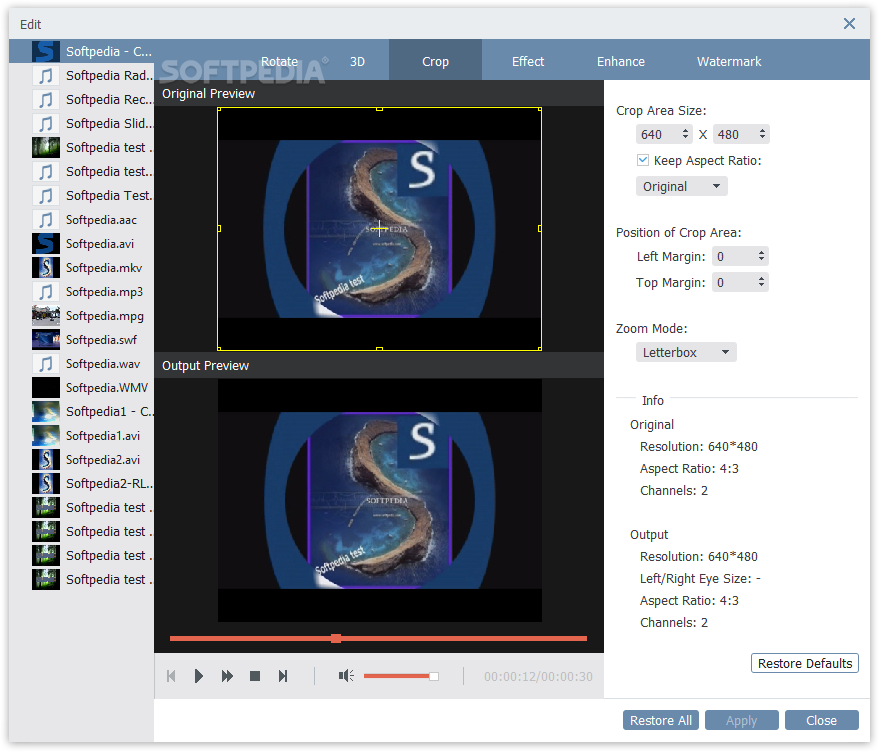Click the Close button

[x=822, y=721]
